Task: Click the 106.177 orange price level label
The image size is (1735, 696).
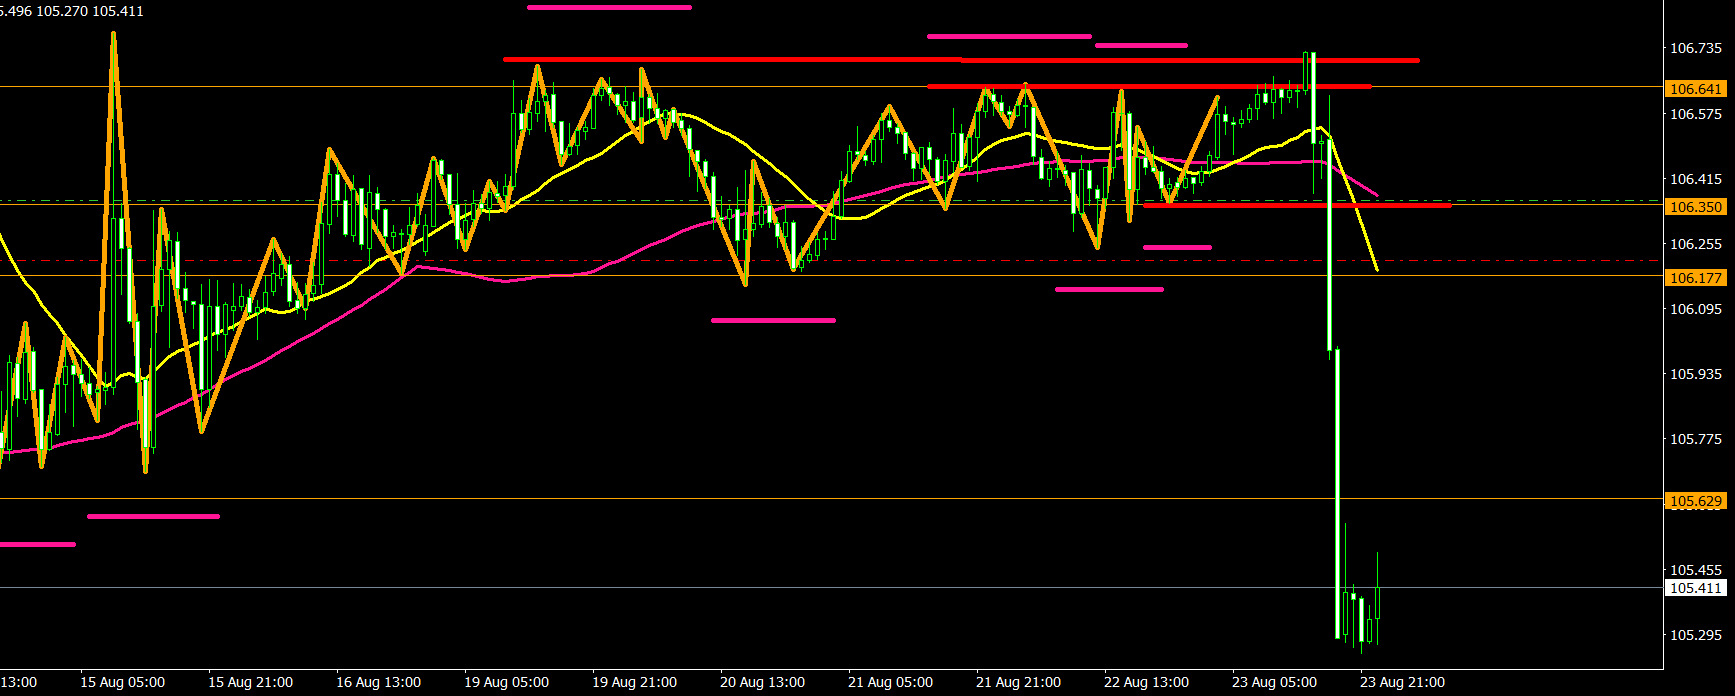Action: [x=1696, y=278]
